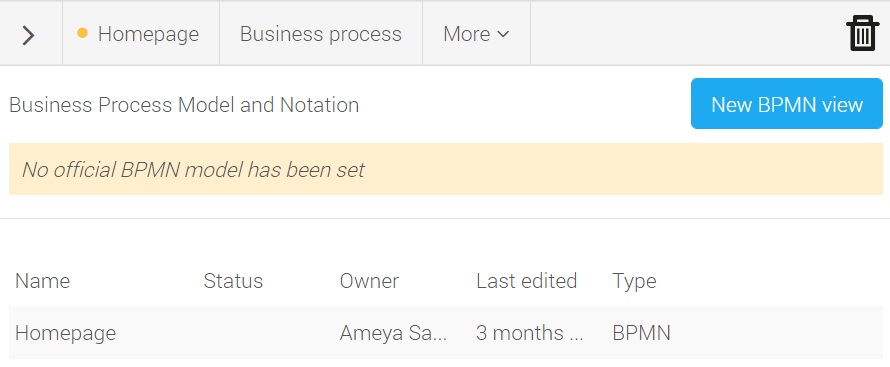This screenshot has height=367, width=890.
Task: Select the Business Process Model and Notation heading
Action: point(184,105)
